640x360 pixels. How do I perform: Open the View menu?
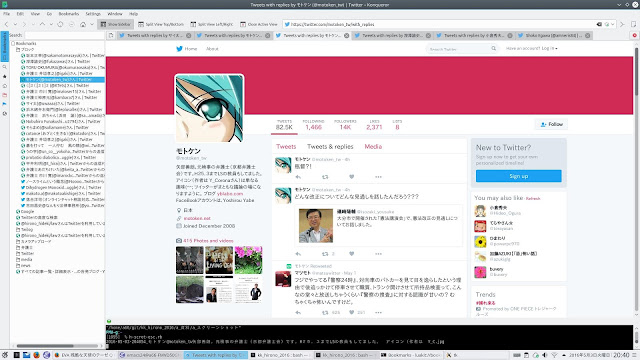35,14
